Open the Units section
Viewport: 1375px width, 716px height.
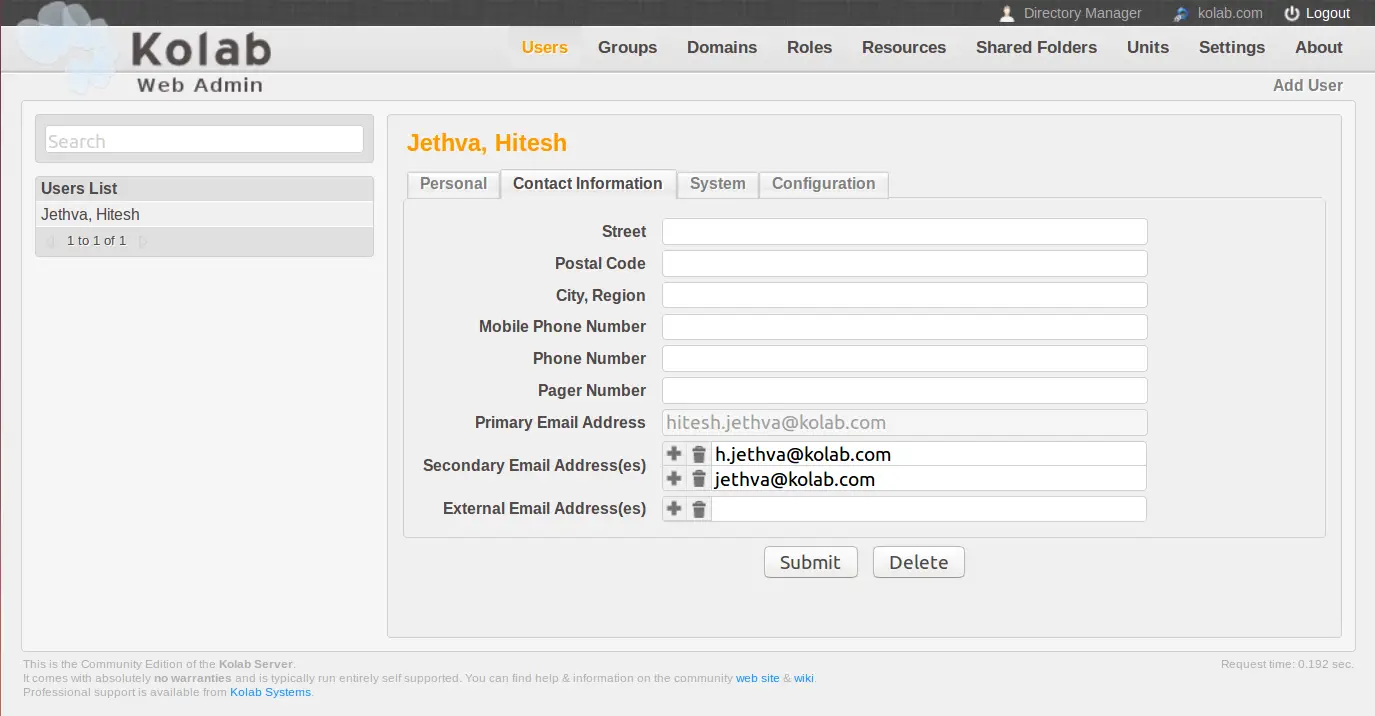[x=1148, y=47]
